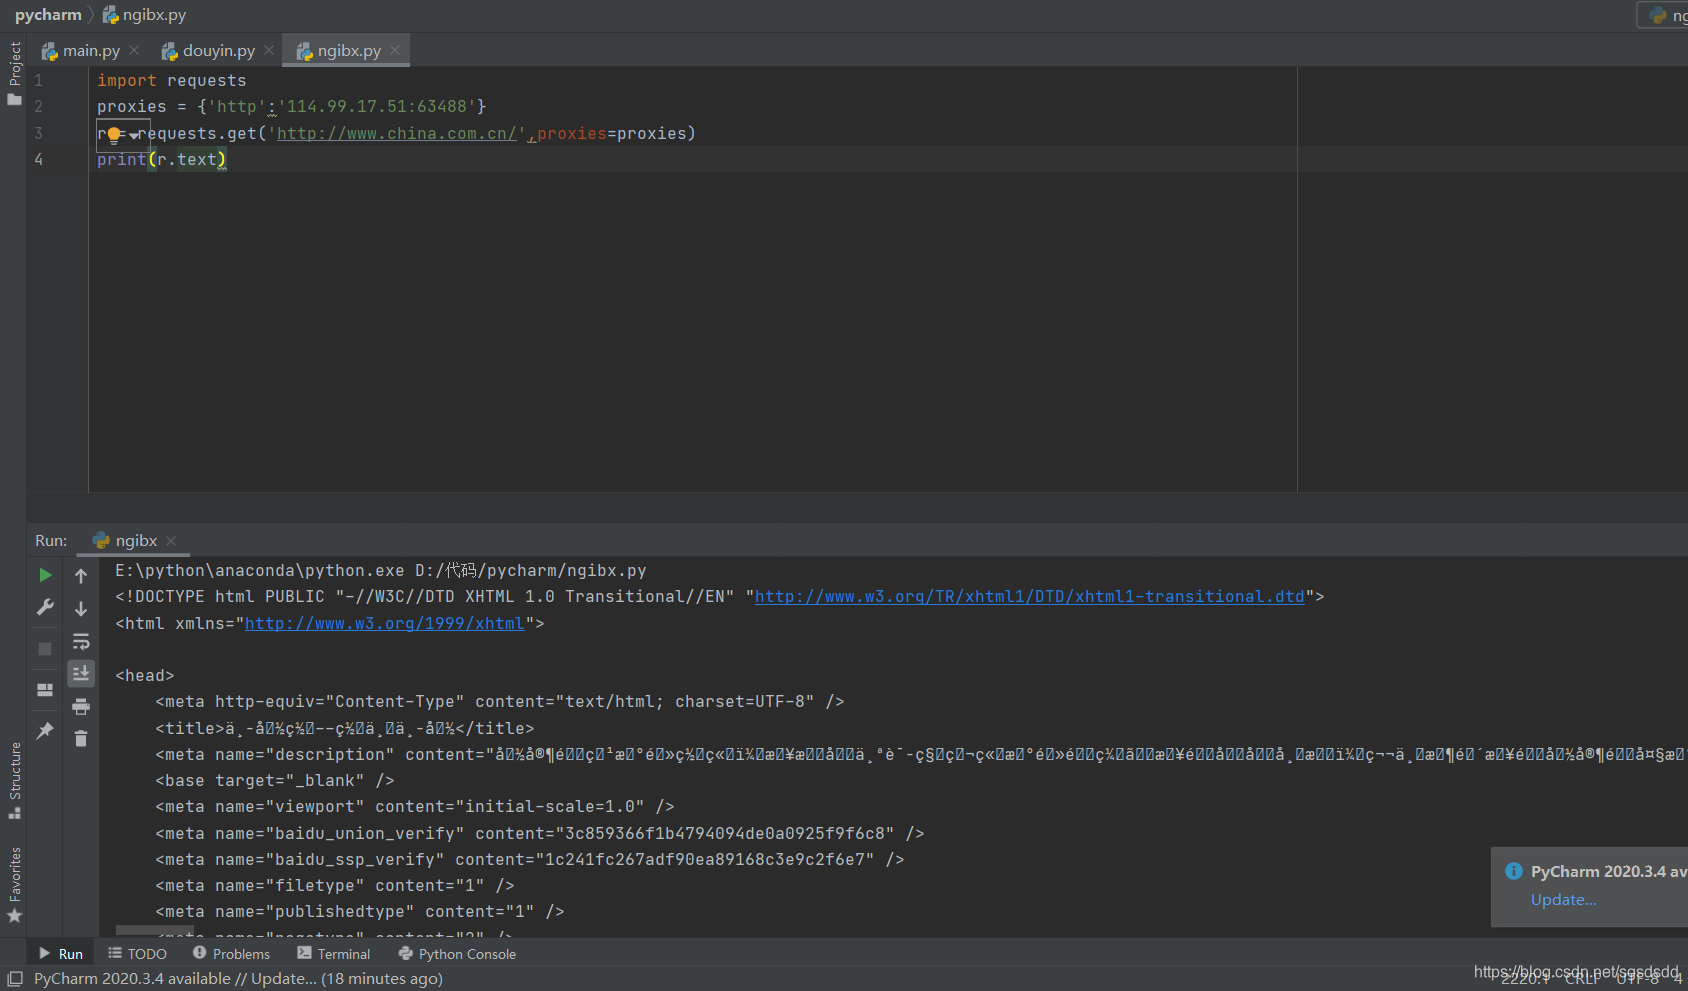Open www.w3.org/1999/xhtml link in console

coord(385,624)
